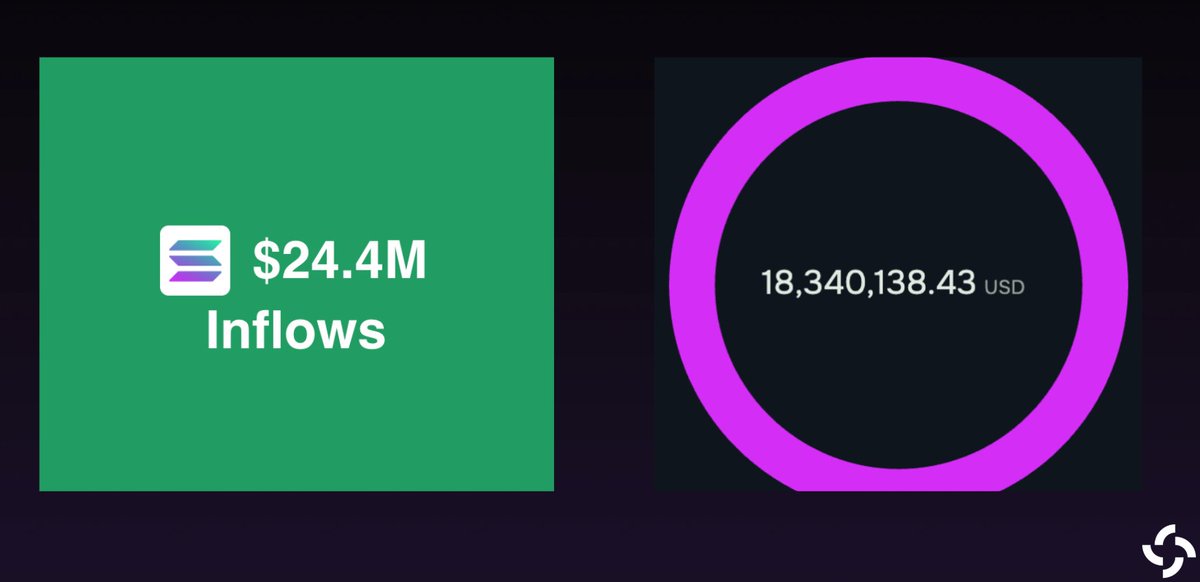Viewport: 1200px width, 582px height.
Task: Click the left side of magenta ring
Action: click(x=692, y=284)
